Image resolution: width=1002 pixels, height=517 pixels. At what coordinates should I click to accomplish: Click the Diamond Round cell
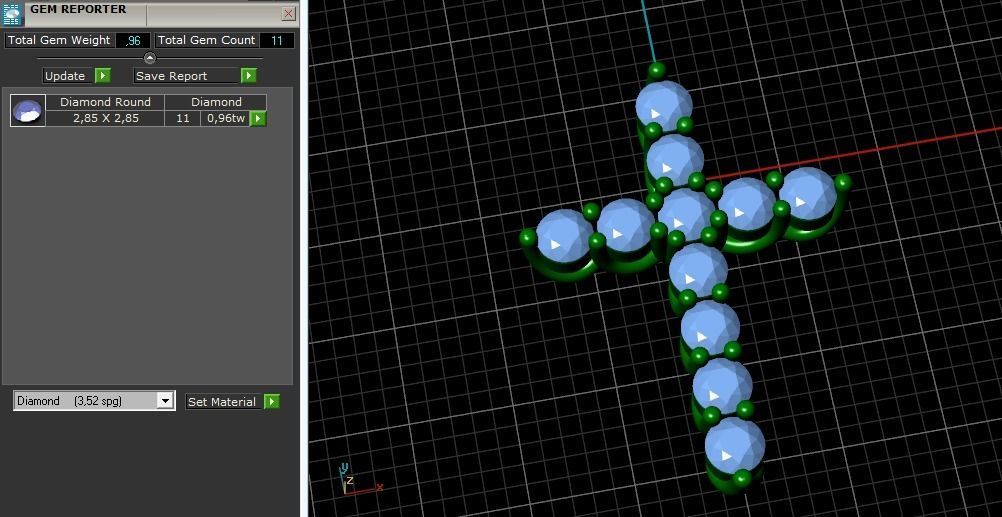point(105,102)
